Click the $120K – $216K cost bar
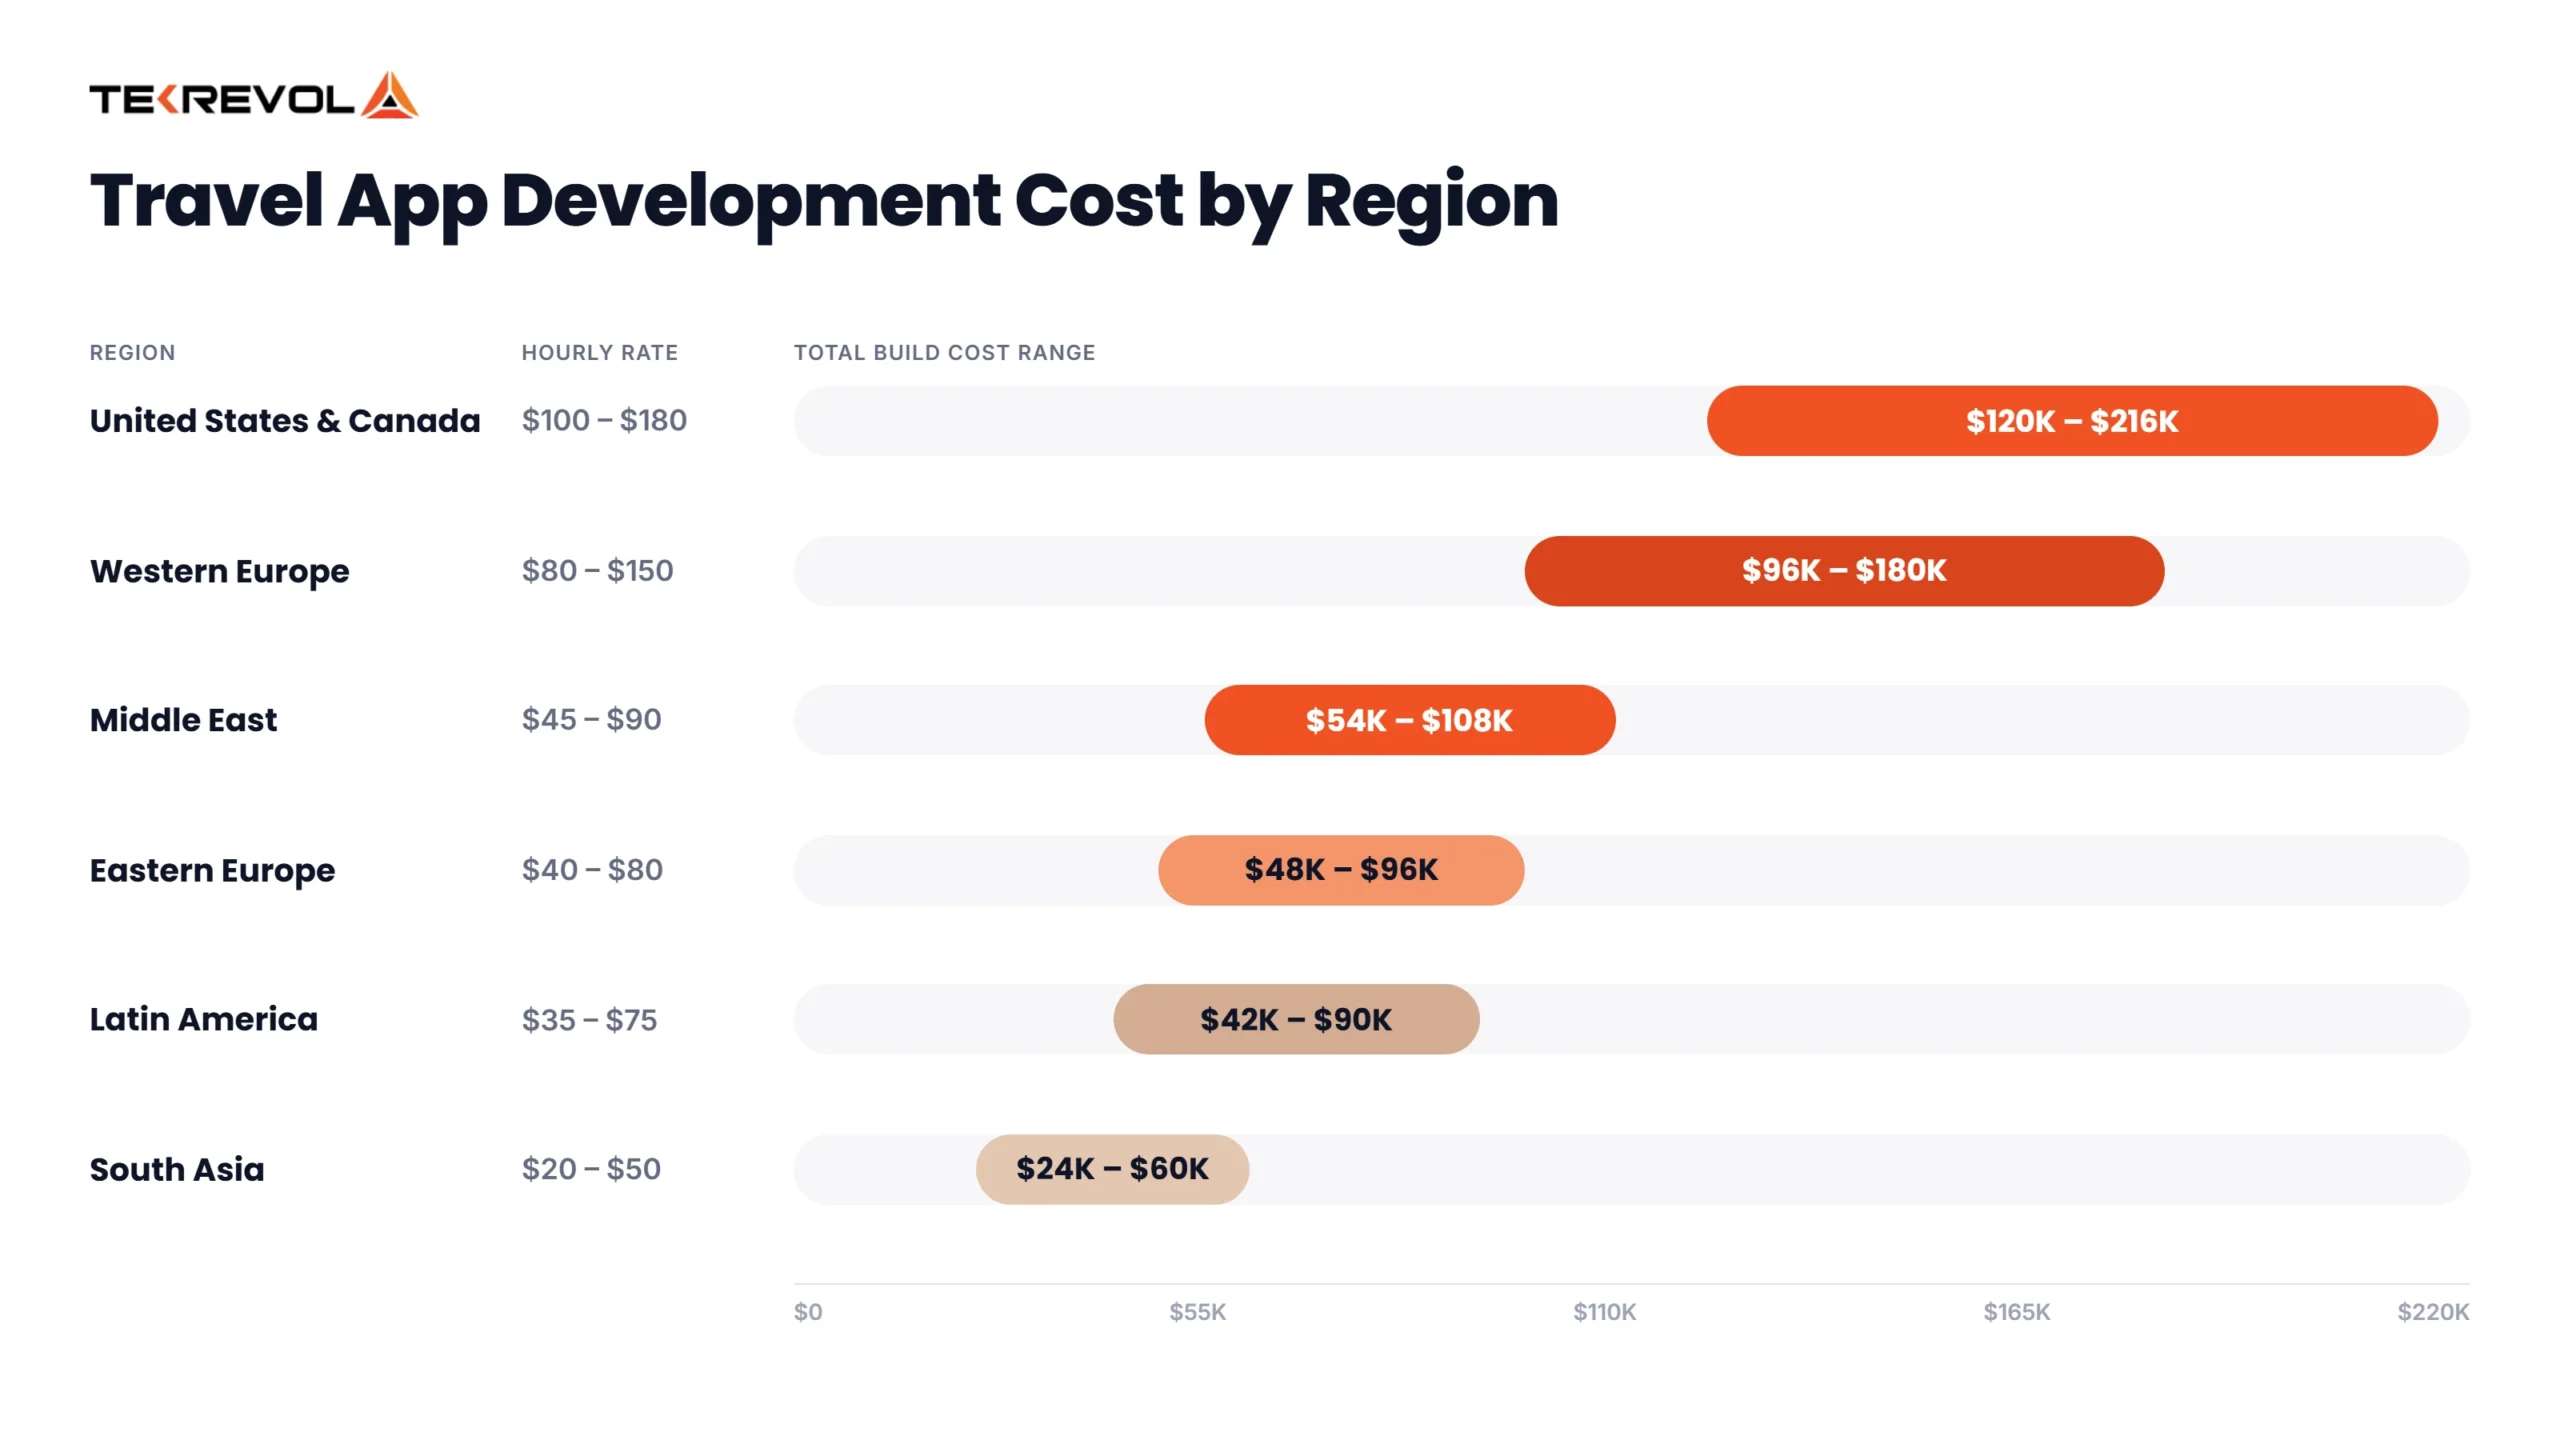Screen dimensions: 2560x1440 coord(2071,421)
